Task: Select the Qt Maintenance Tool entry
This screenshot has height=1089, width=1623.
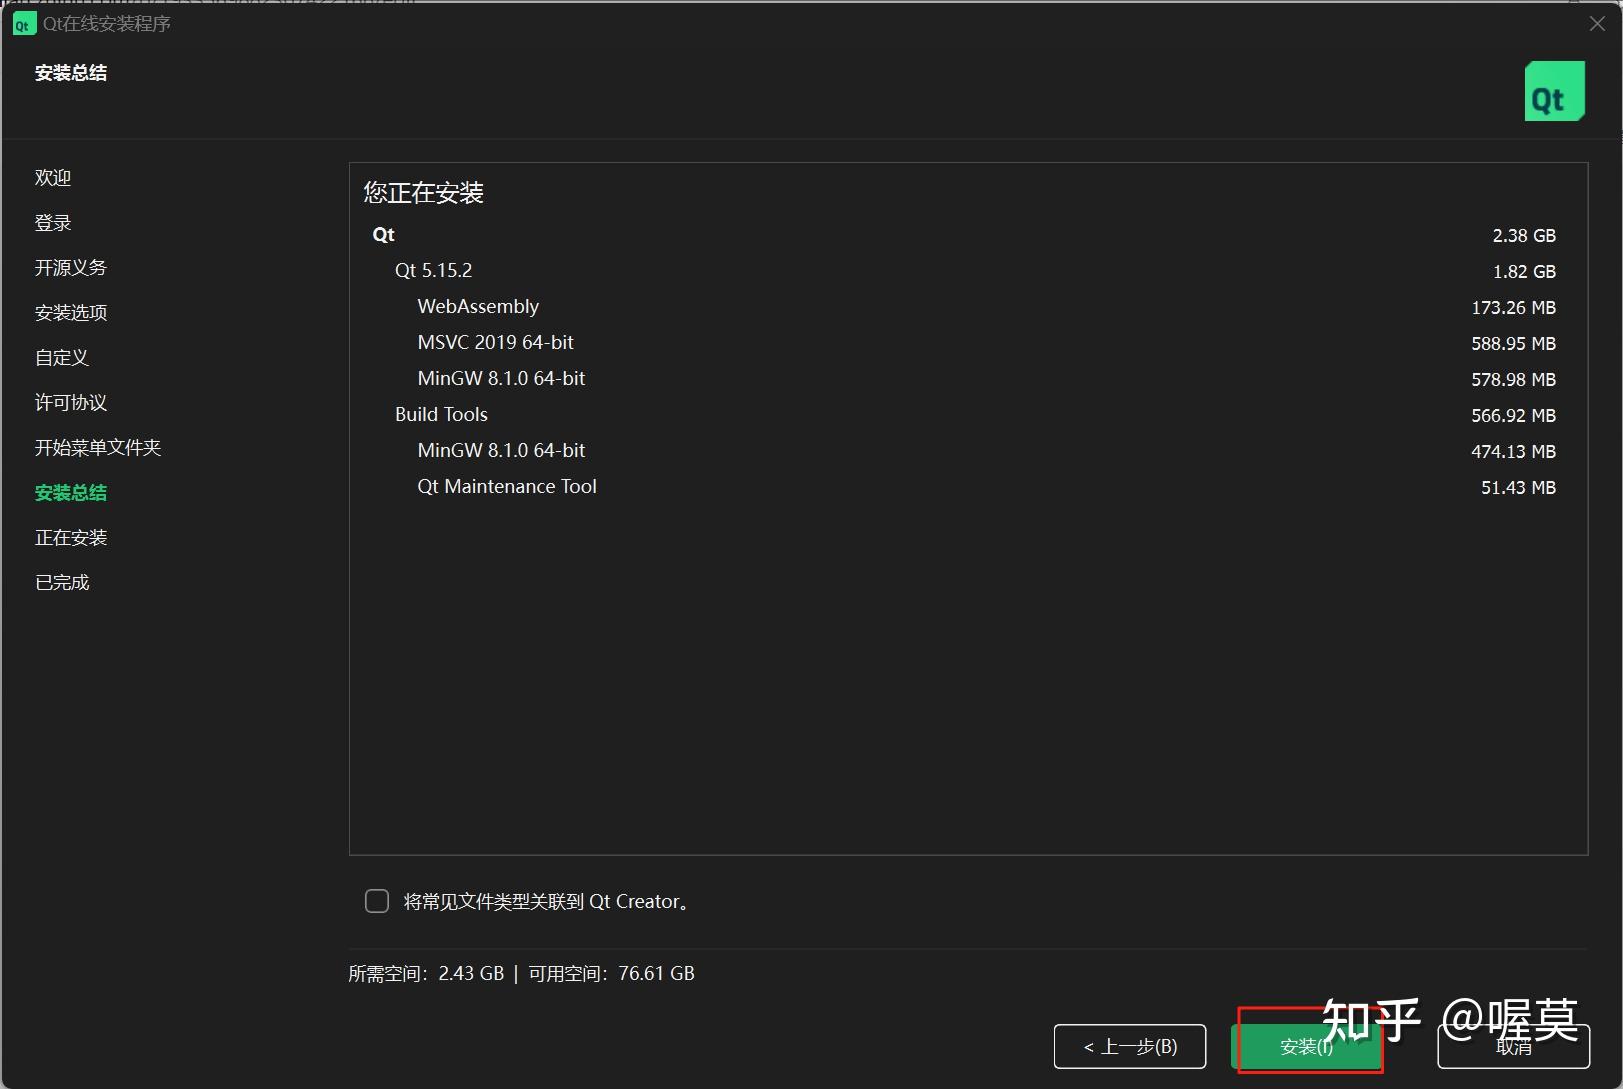Action: tap(507, 486)
